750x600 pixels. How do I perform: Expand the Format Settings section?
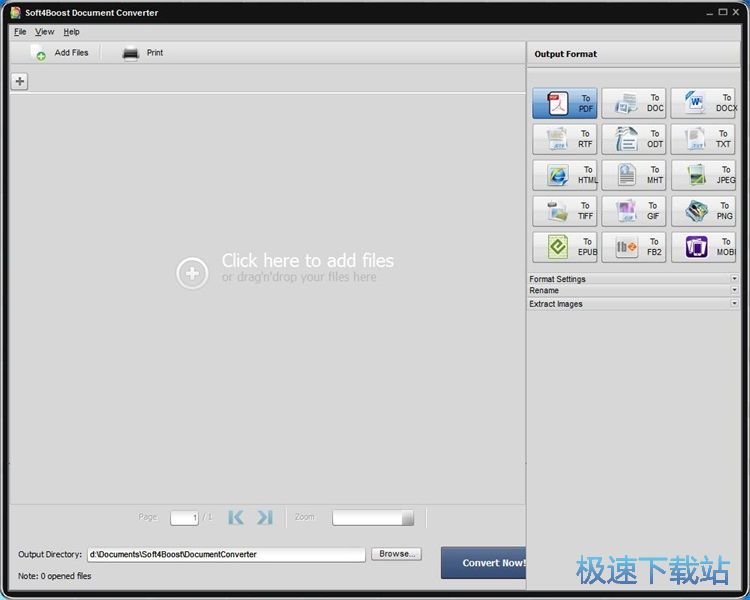pos(633,278)
